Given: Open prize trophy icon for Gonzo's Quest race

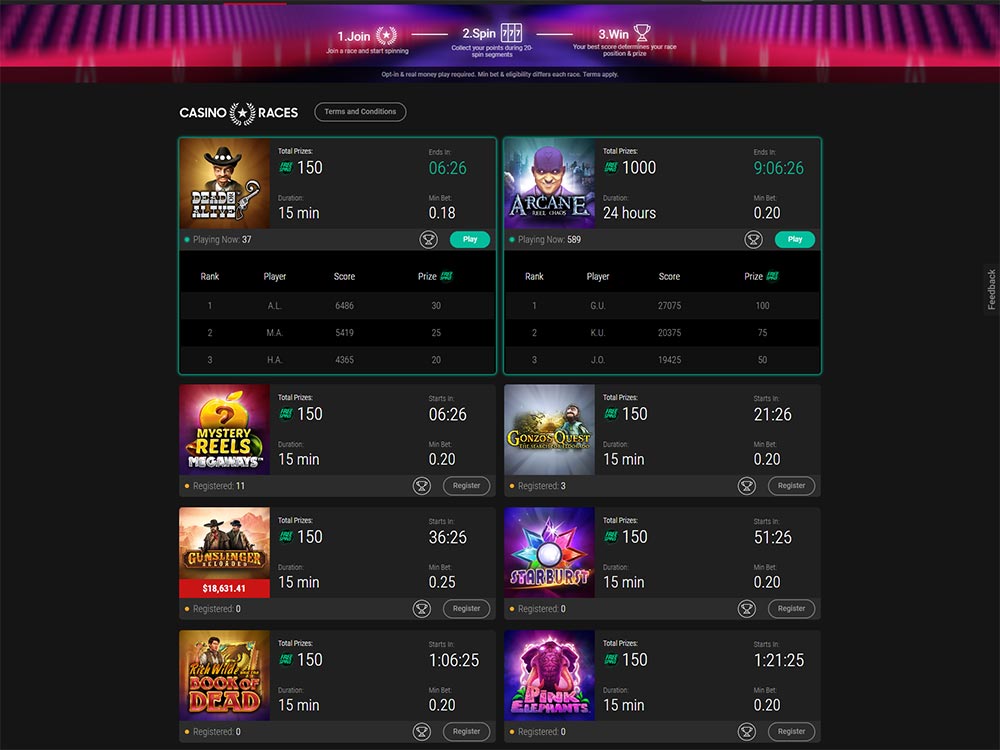Looking at the screenshot, I should (747, 486).
